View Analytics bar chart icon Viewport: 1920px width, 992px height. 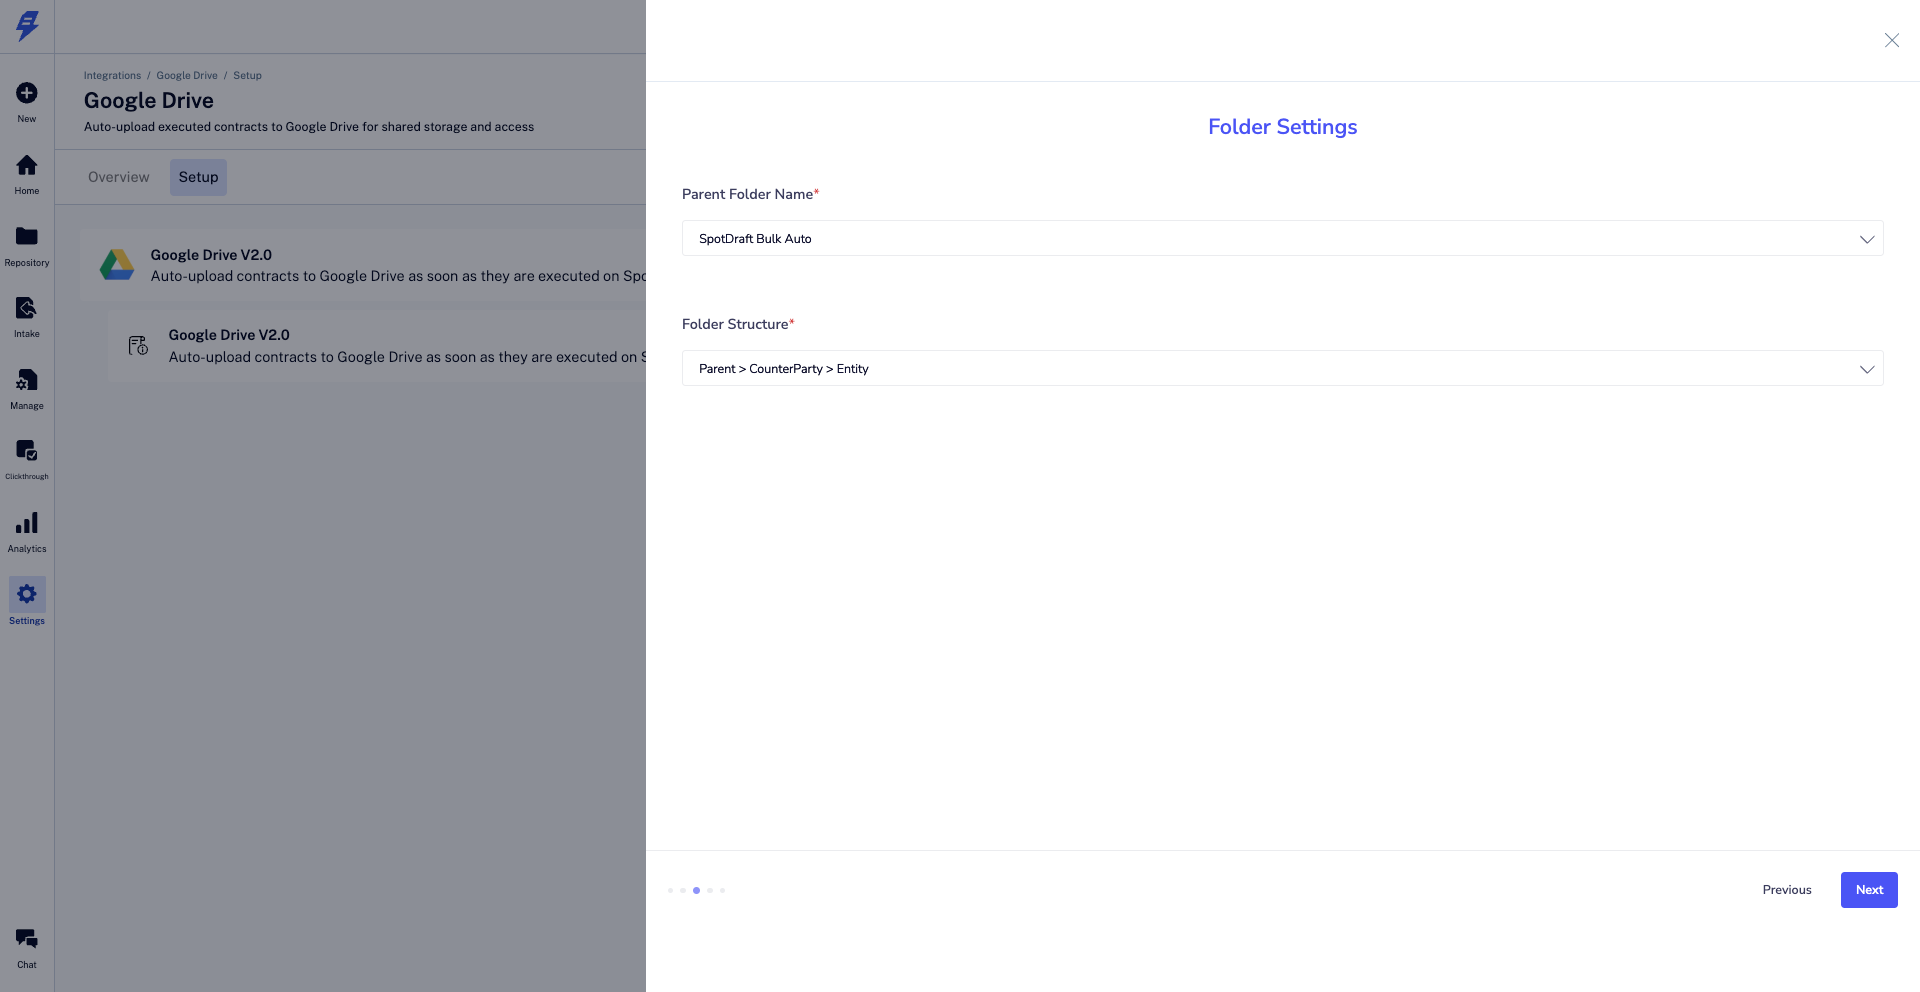[x=27, y=523]
